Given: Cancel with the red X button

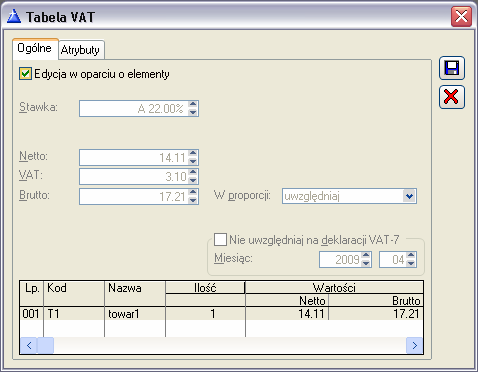Looking at the screenshot, I should point(452,97).
